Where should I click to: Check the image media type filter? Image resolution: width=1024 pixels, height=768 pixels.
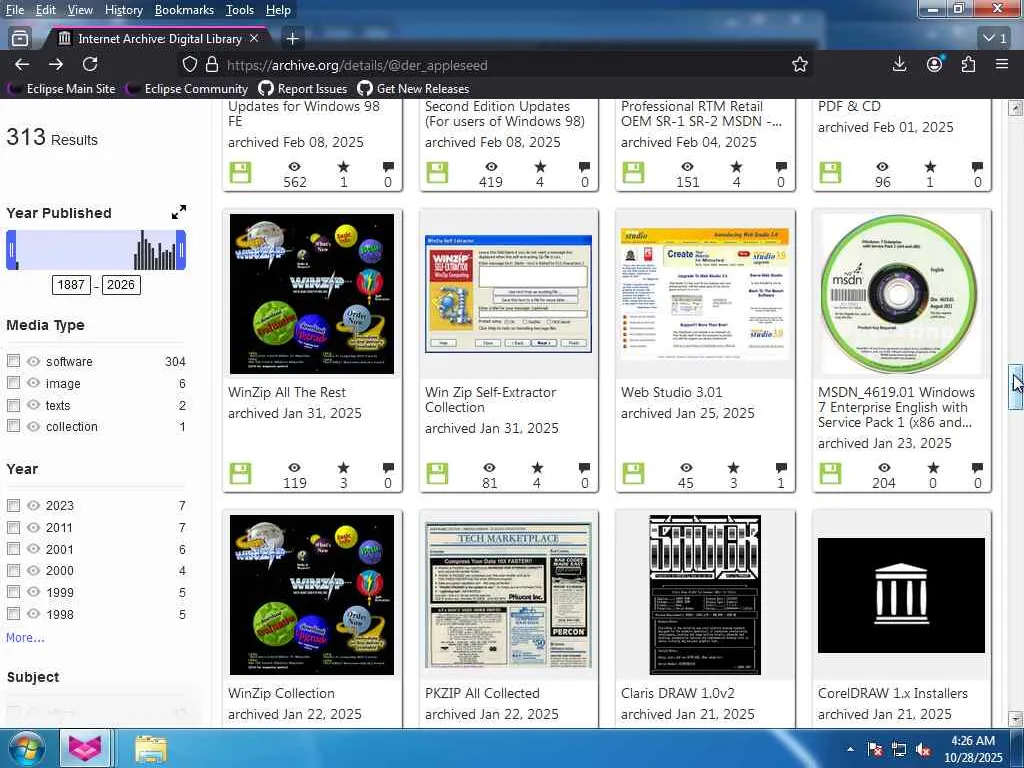coord(13,383)
